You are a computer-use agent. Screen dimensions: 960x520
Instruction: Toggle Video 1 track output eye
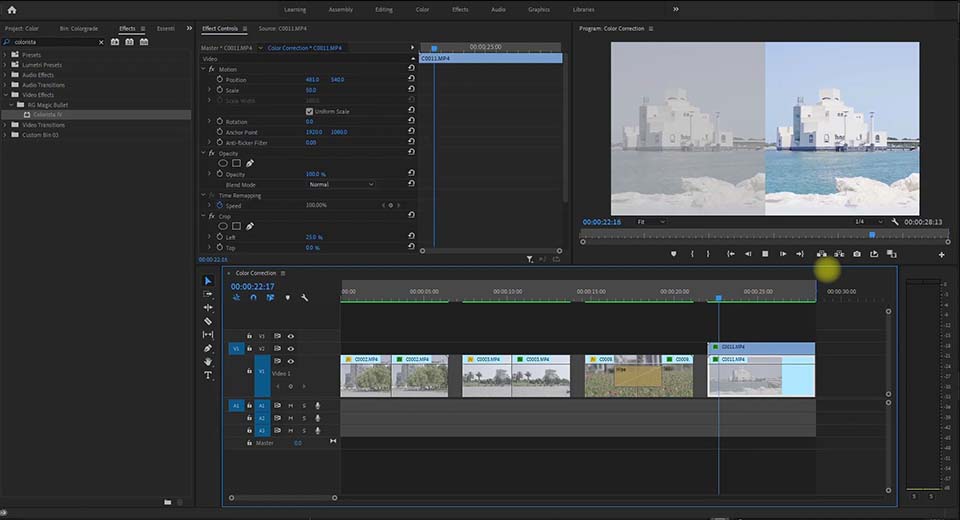tap(291, 361)
